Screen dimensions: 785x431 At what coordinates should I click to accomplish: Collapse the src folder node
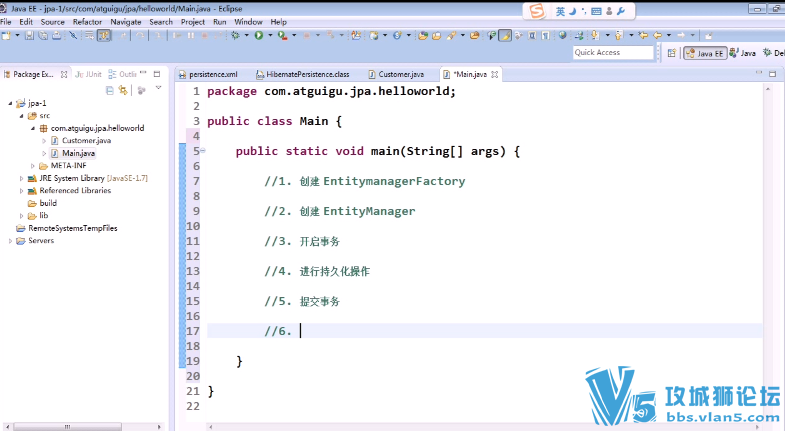coord(21,116)
